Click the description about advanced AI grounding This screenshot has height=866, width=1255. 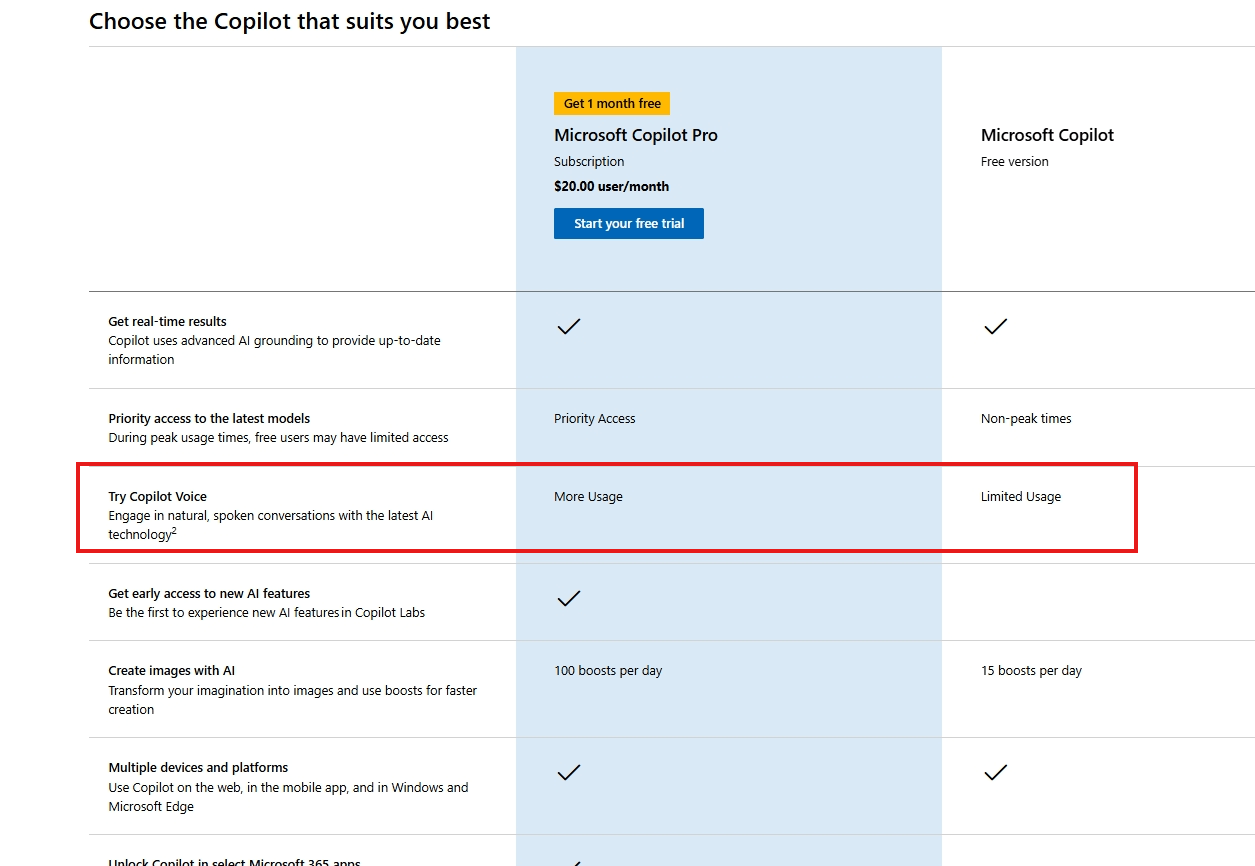(x=274, y=350)
